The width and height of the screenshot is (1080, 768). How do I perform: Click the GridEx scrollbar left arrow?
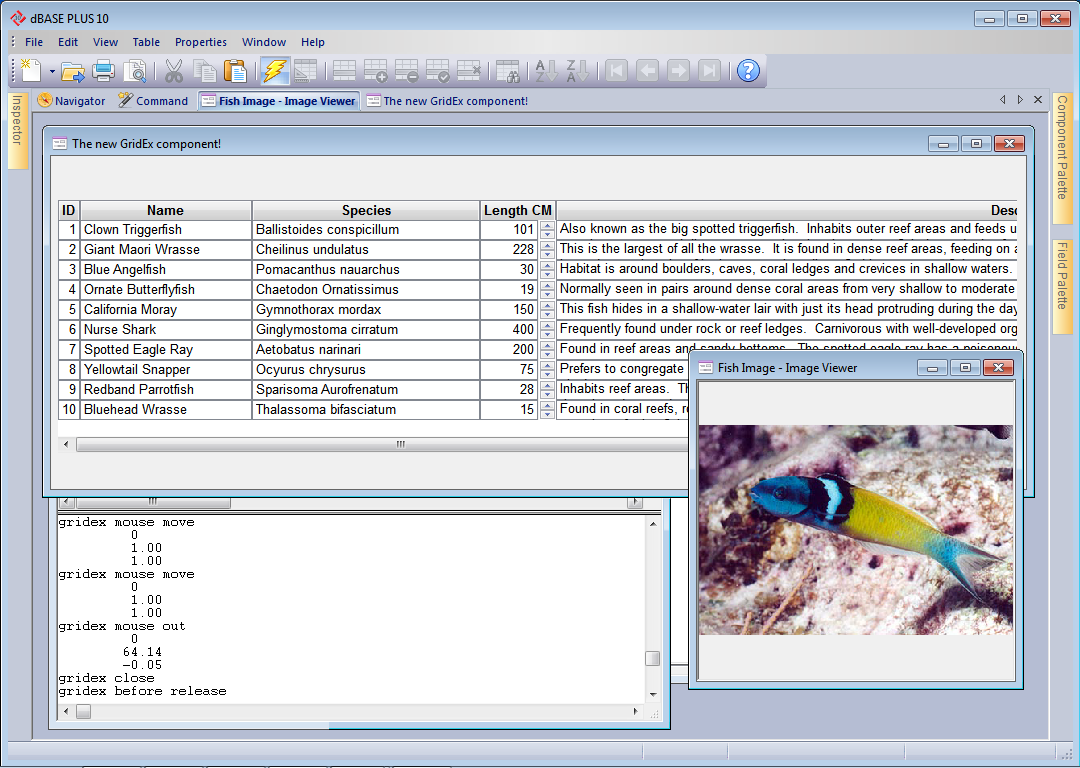[66, 444]
